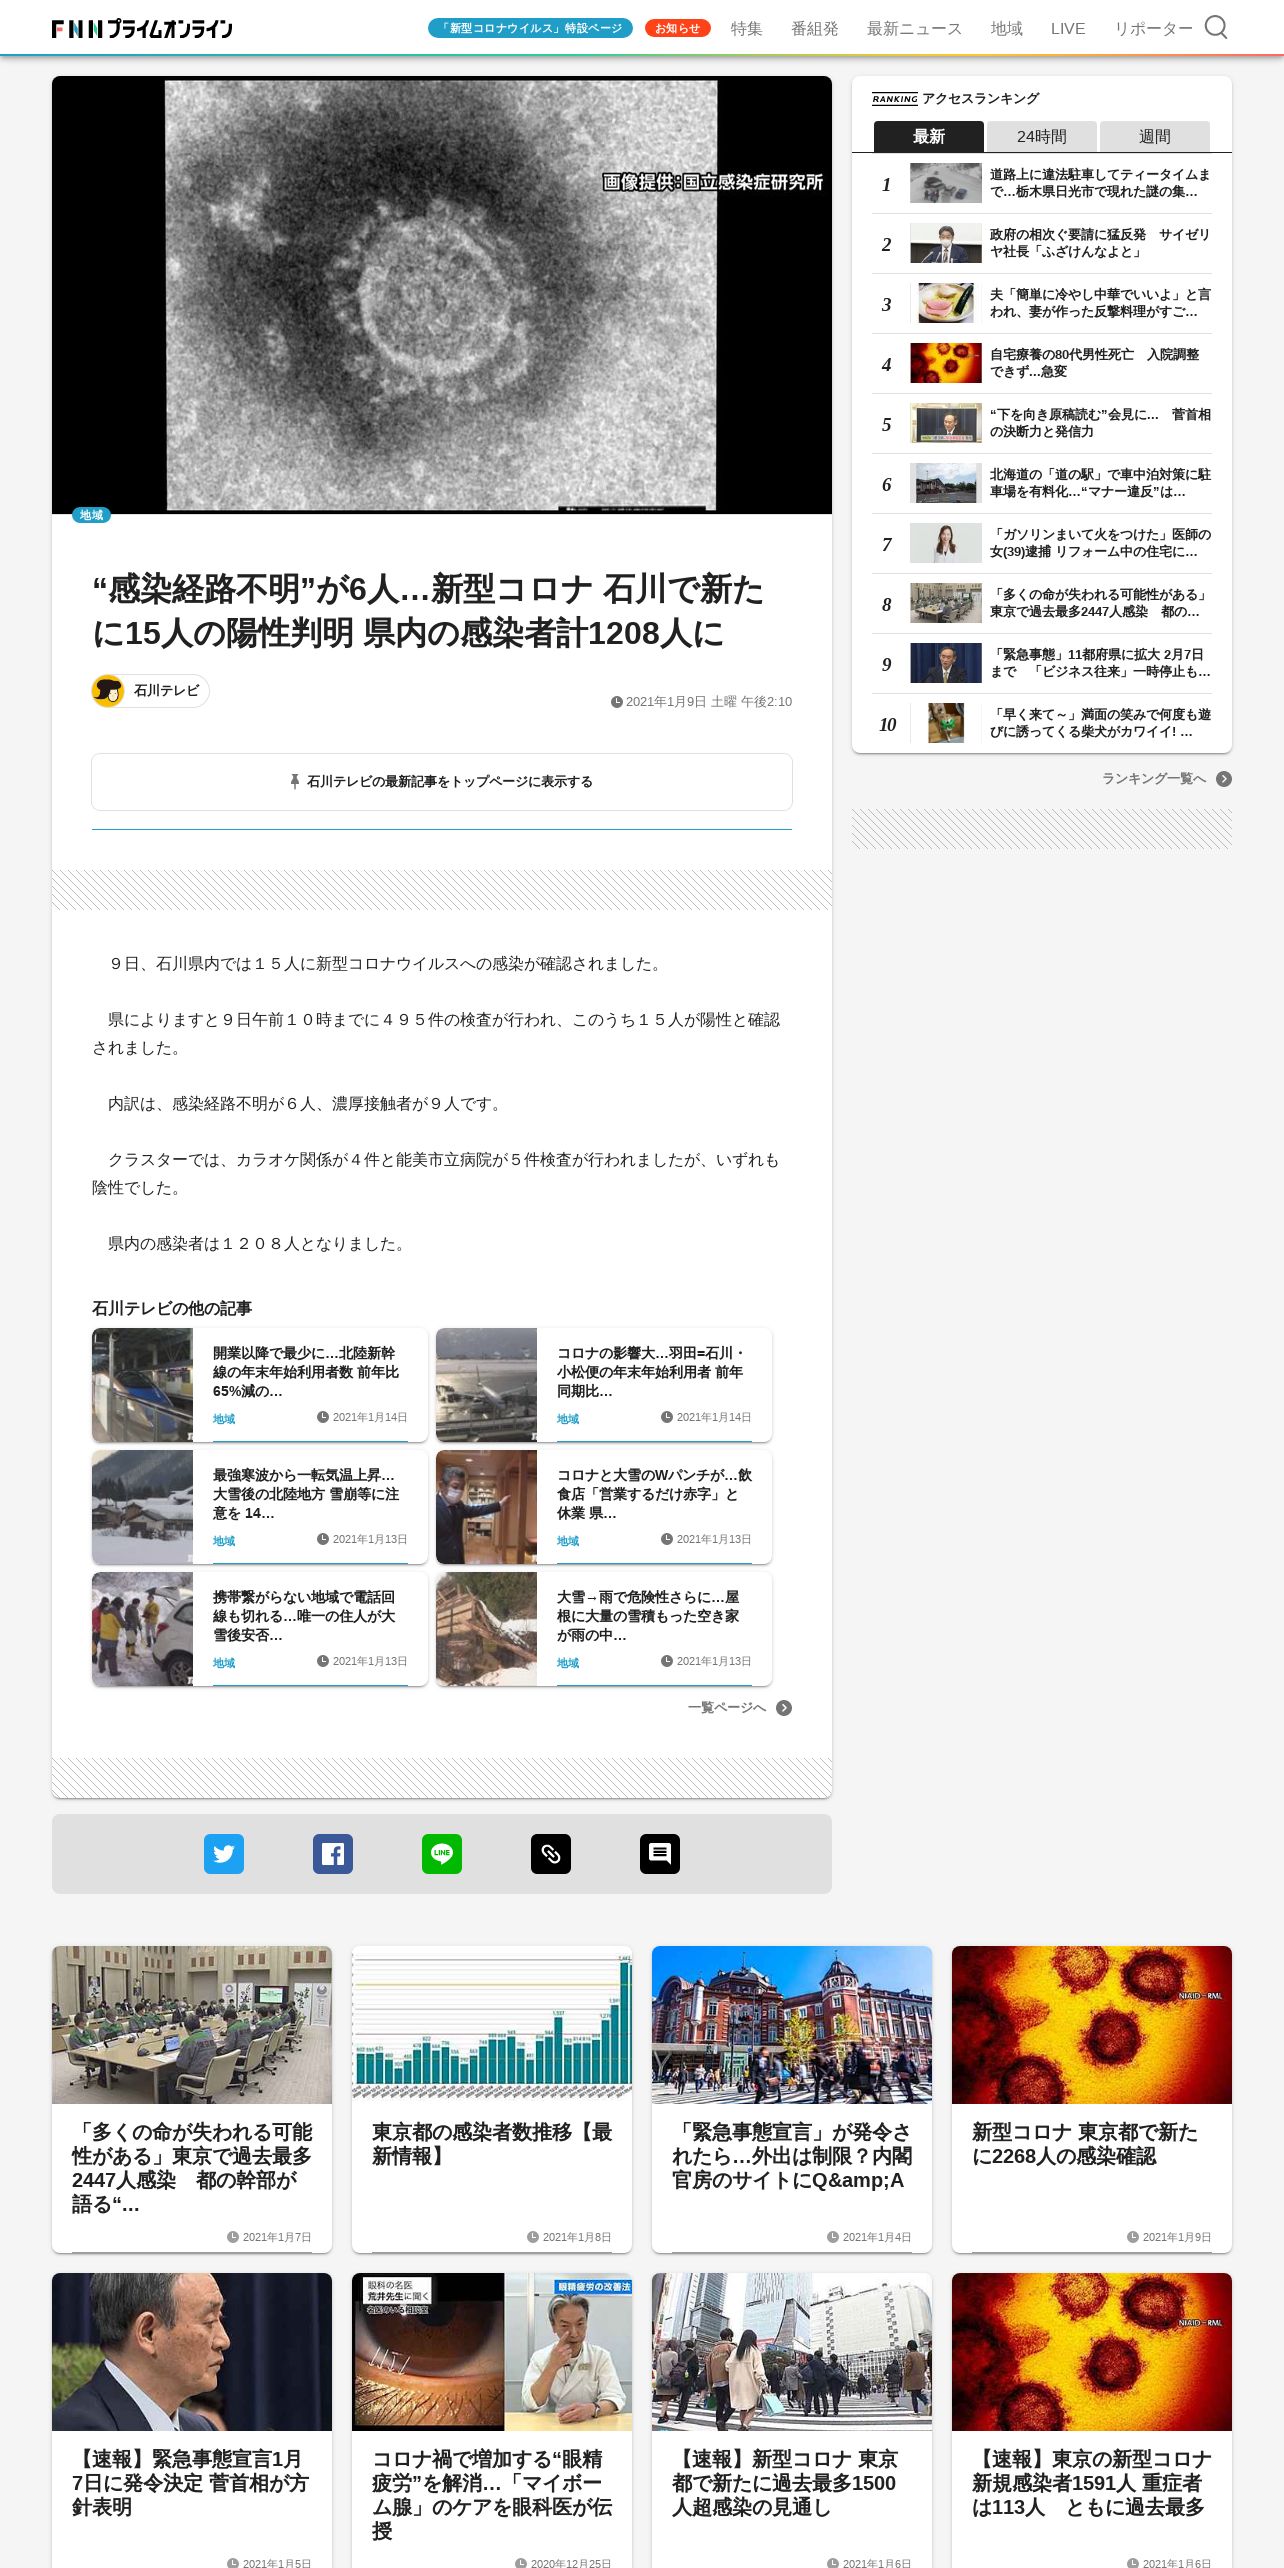This screenshot has height=2568, width=1284.
Task: Click the 石川テレビ channel avatar icon
Action: click(108, 690)
